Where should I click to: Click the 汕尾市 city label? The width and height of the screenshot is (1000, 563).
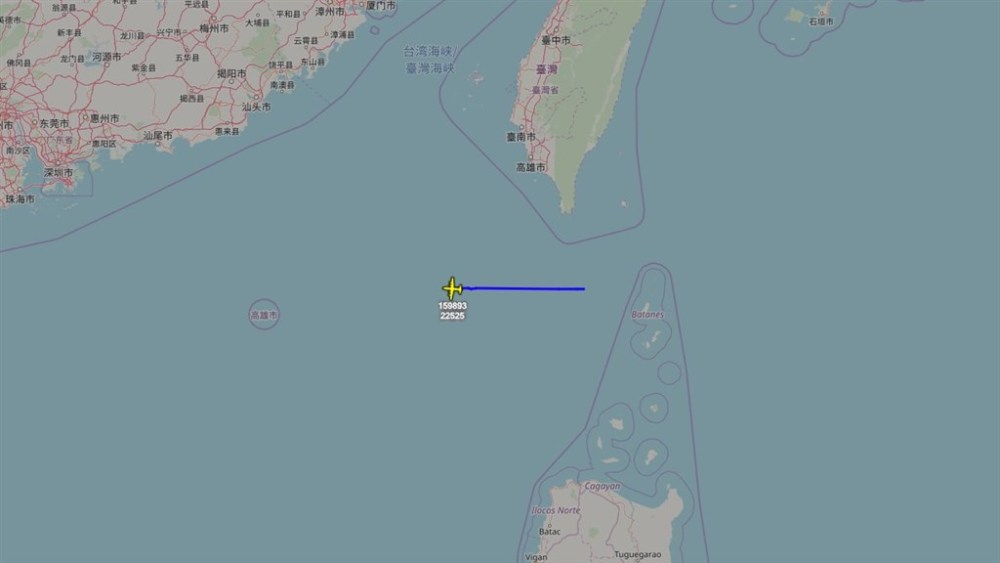(158, 135)
